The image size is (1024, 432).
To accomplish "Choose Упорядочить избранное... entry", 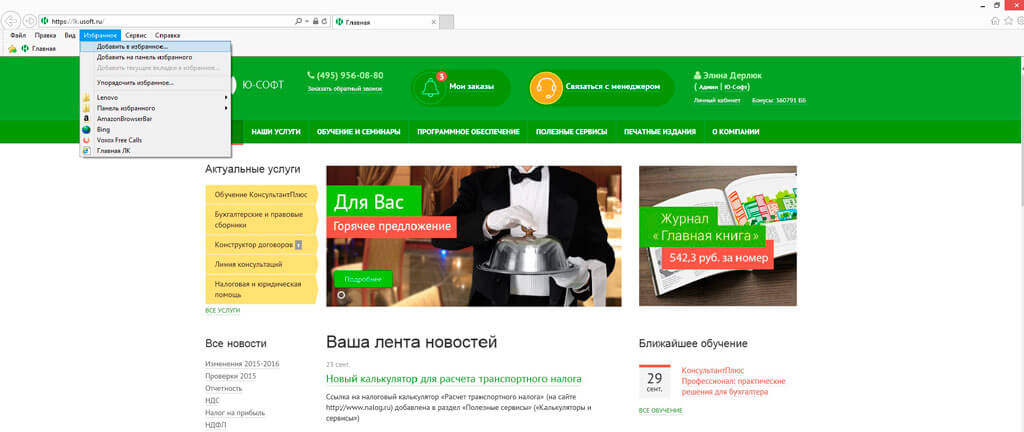I will 155,83.
